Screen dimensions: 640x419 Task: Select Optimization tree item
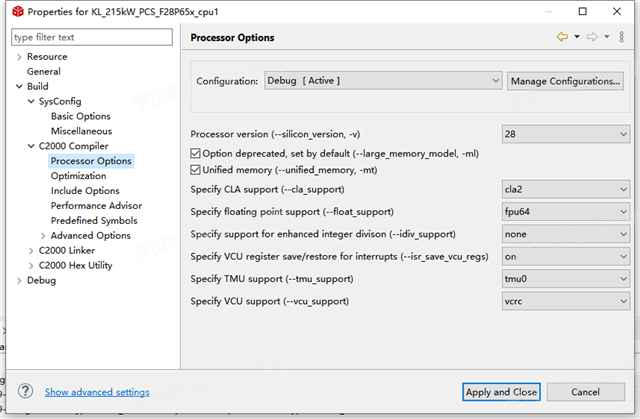pos(78,176)
